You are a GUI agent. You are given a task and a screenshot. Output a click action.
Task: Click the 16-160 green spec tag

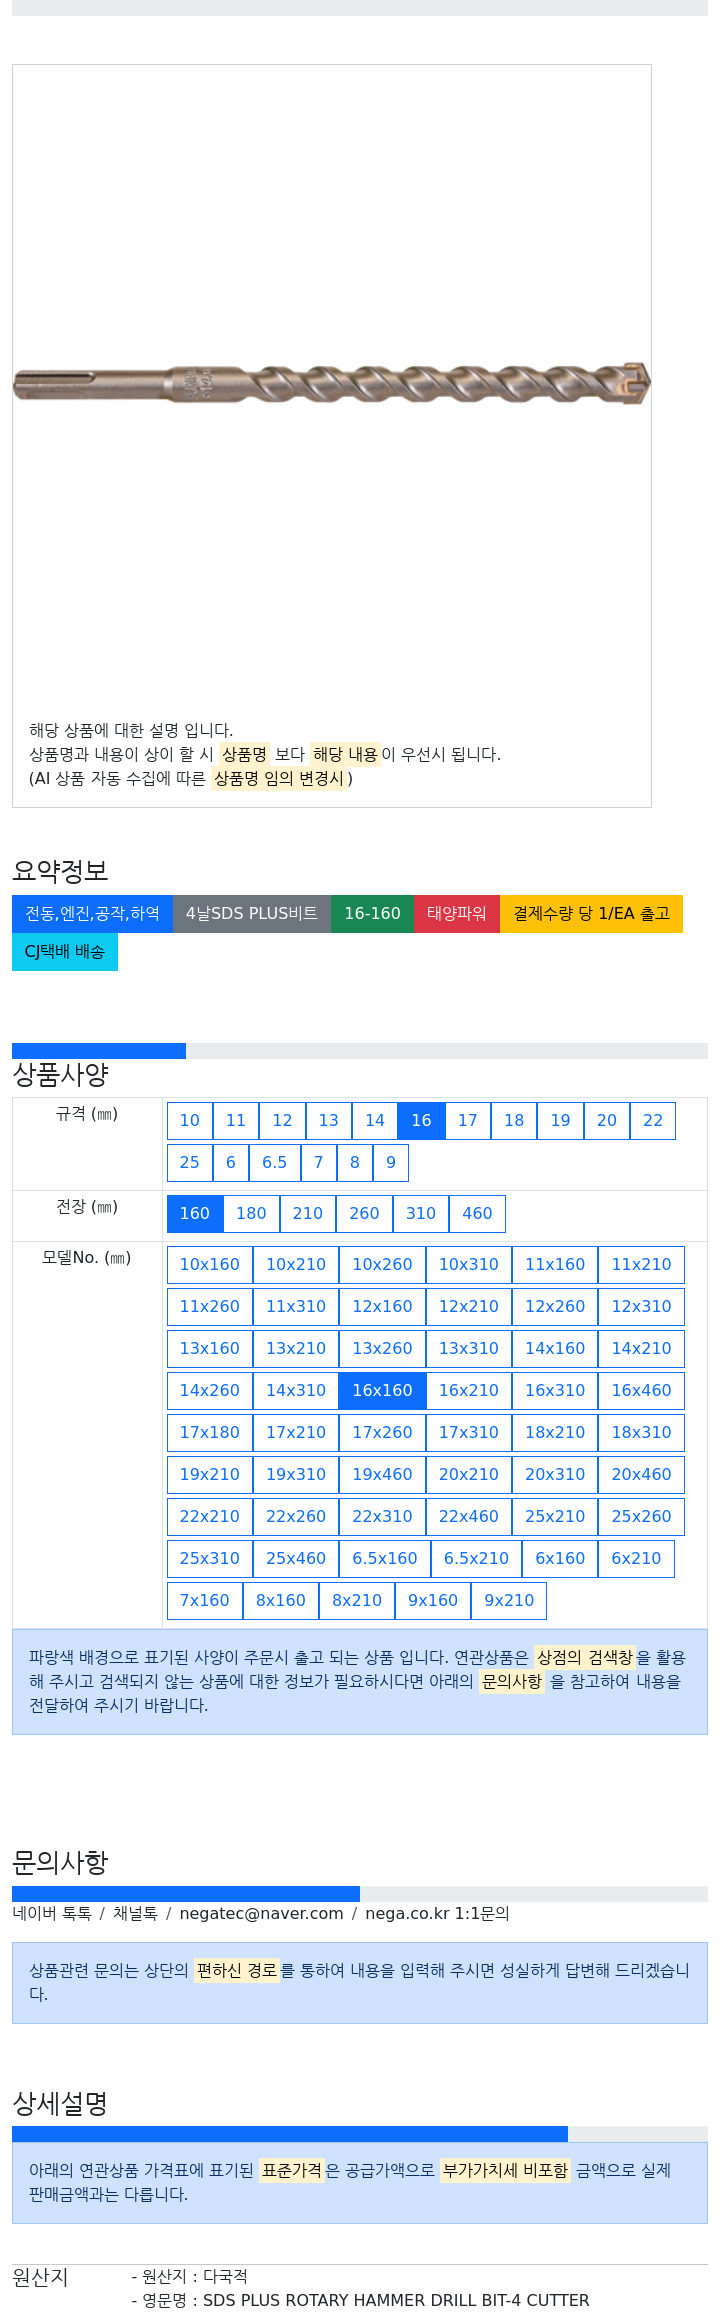click(373, 914)
